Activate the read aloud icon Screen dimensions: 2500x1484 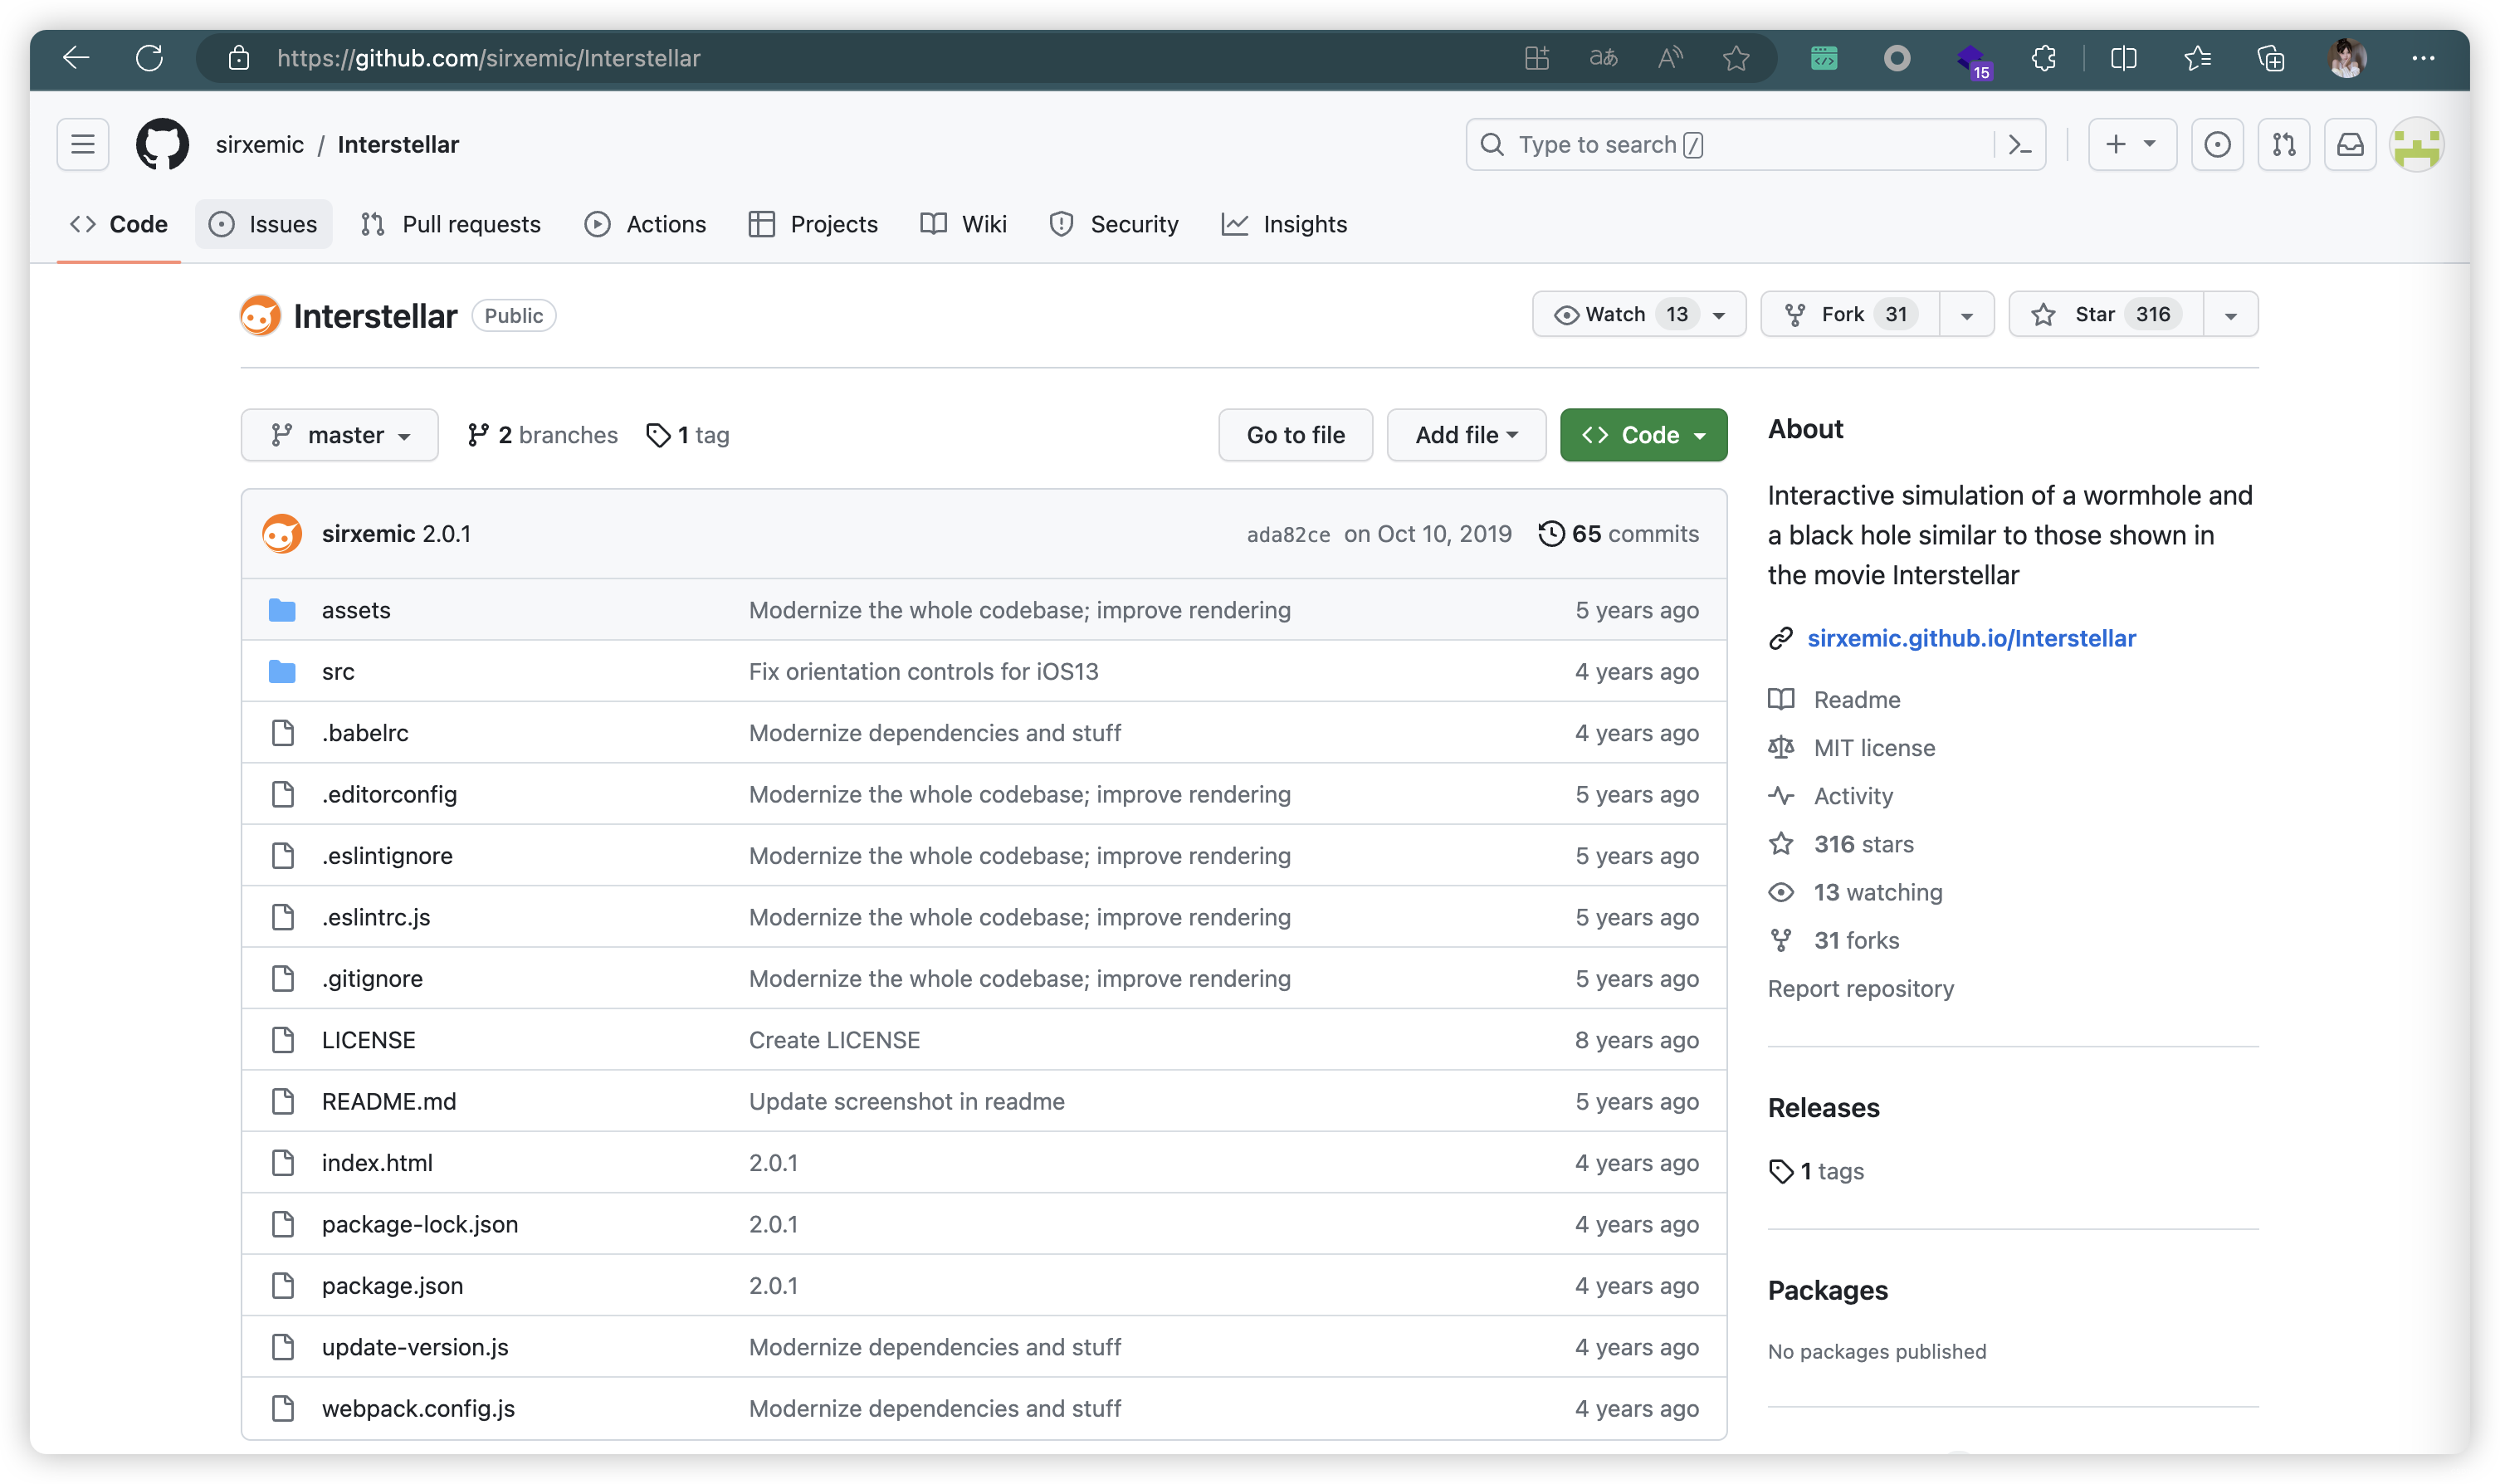pos(1670,58)
